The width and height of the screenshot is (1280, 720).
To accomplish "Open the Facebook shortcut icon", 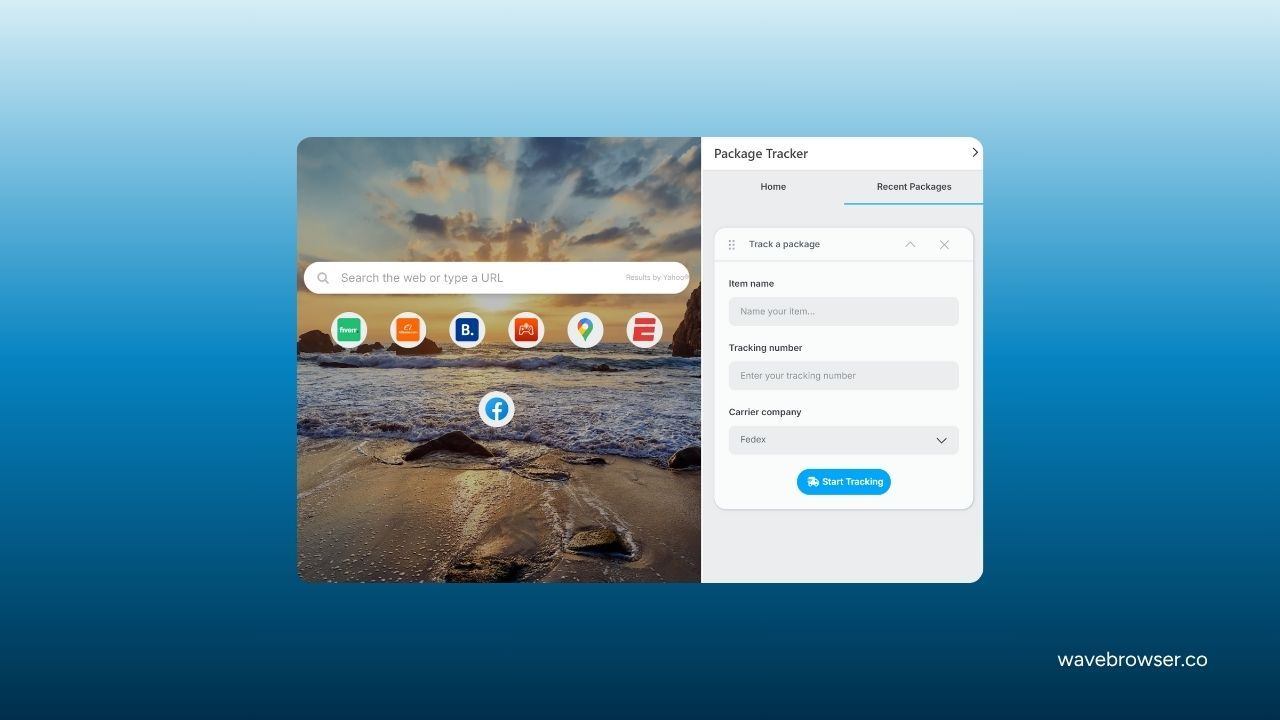I will coord(496,409).
